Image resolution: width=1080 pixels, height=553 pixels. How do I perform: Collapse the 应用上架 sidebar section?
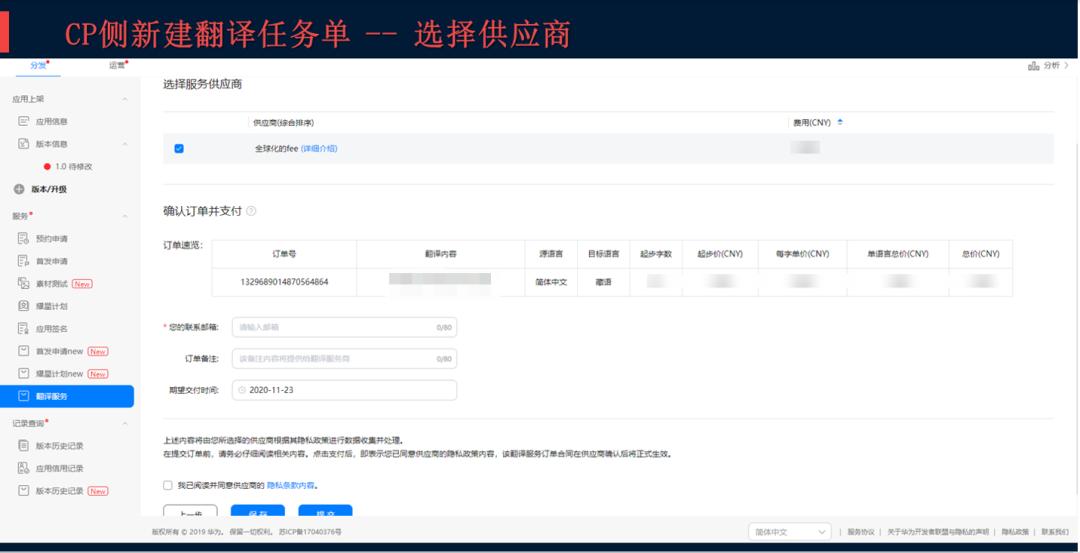(x=125, y=99)
